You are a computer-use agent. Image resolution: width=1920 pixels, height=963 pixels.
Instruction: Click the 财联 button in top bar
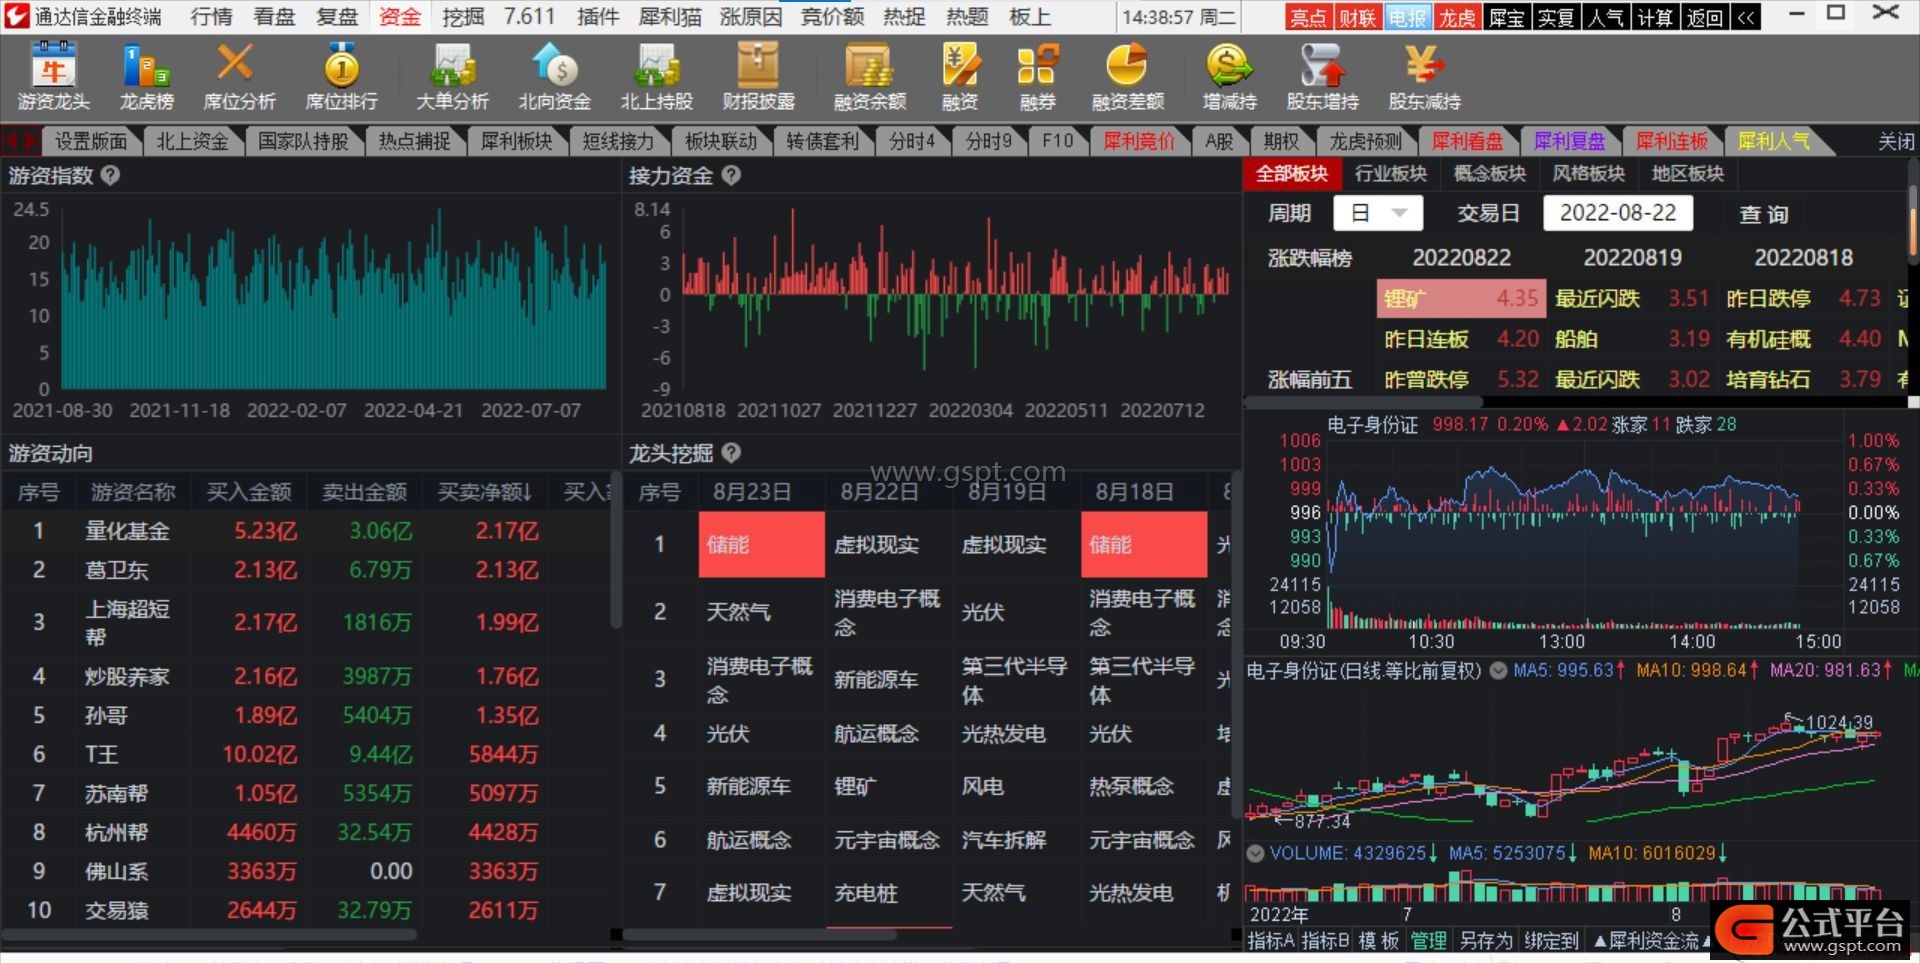[x=1357, y=17]
